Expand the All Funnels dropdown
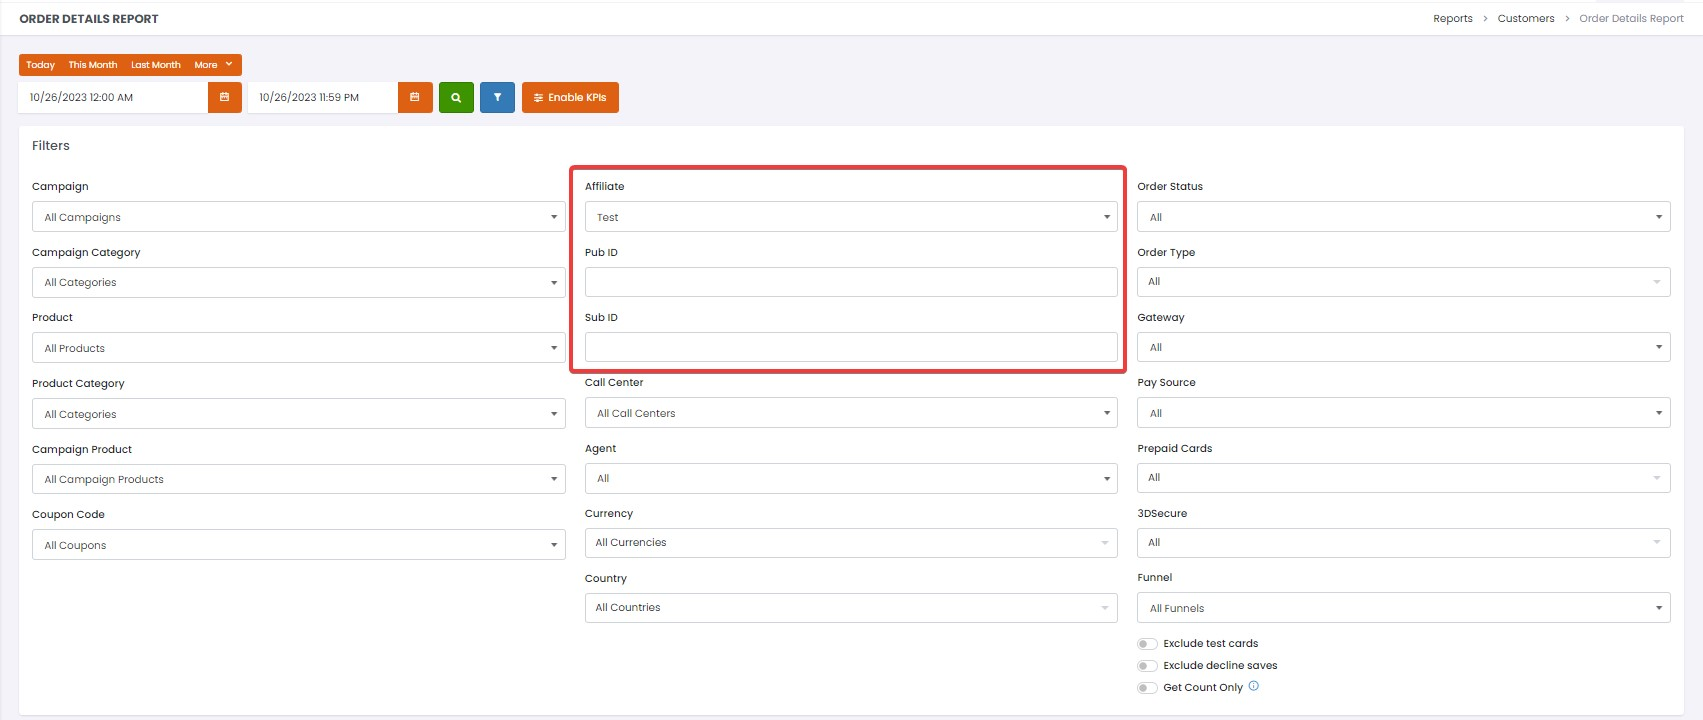Viewport: 1703px width, 720px height. [x=1403, y=608]
